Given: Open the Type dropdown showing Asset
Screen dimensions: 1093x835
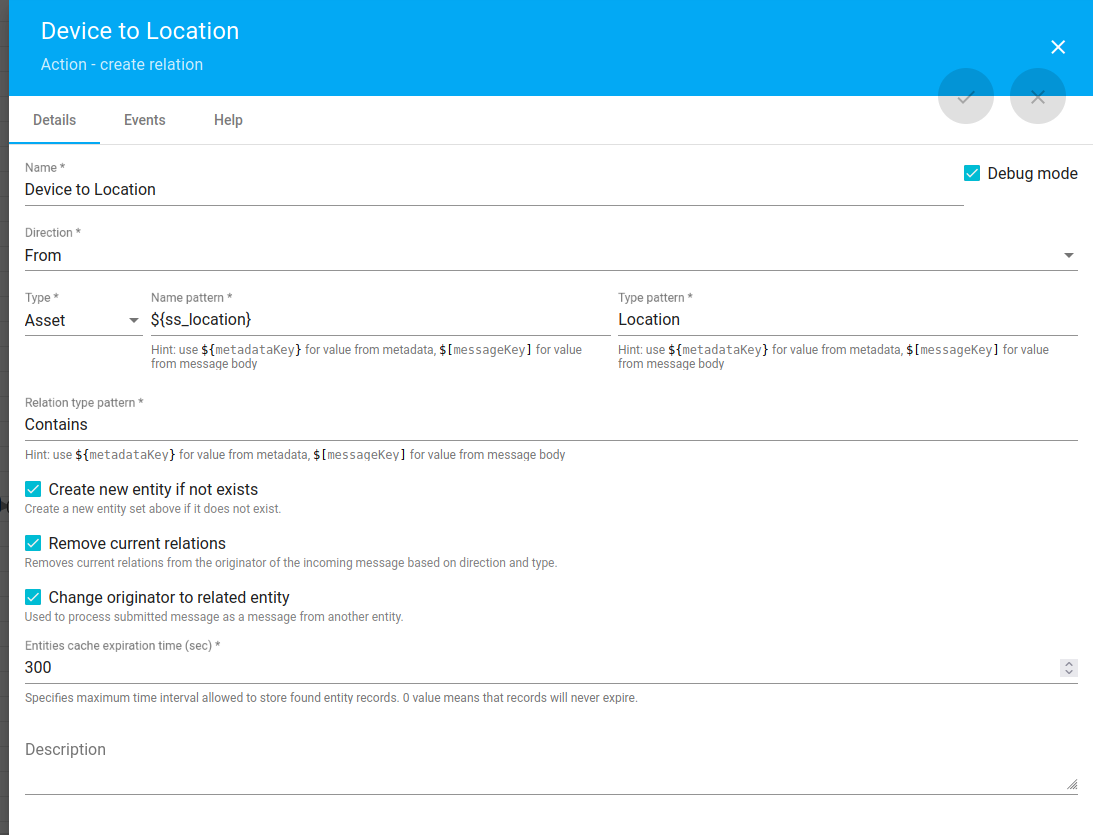Looking at the screenshot, I should [70, 320].
